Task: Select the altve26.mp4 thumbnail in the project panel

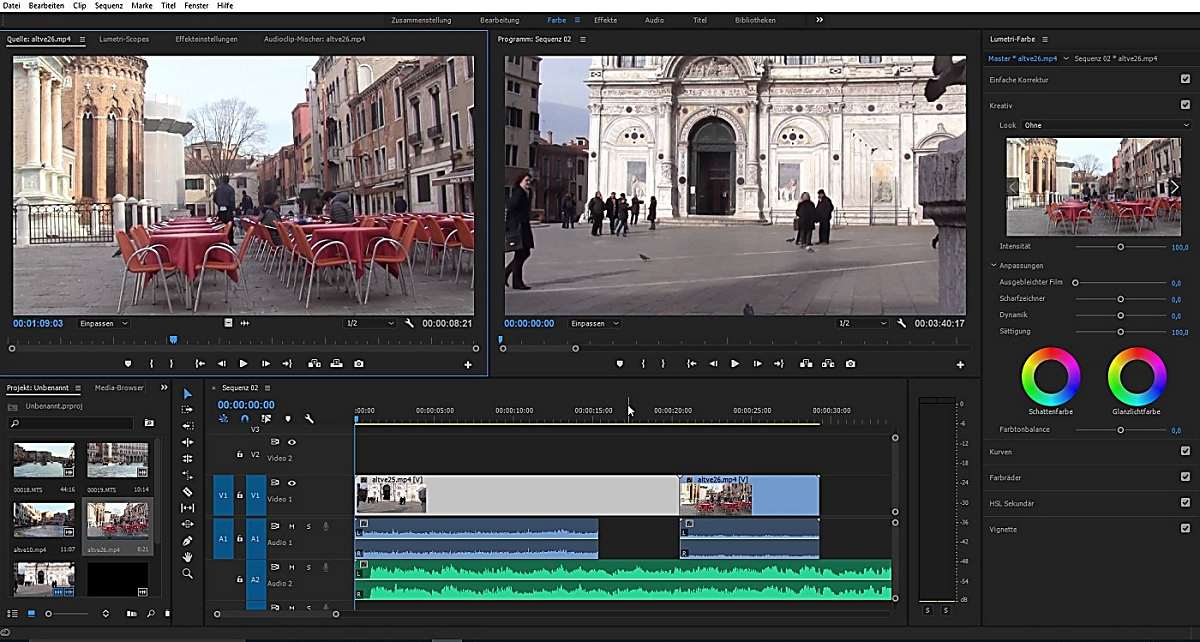Action: click(x=119, y=521)
